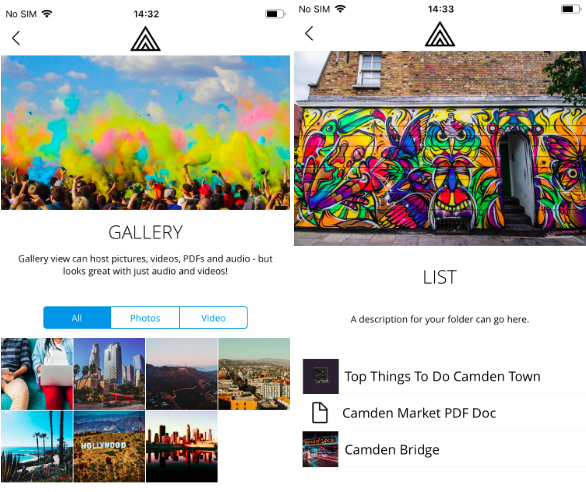Open the Camden Bridge night thumbnail

tap(321, 449)
